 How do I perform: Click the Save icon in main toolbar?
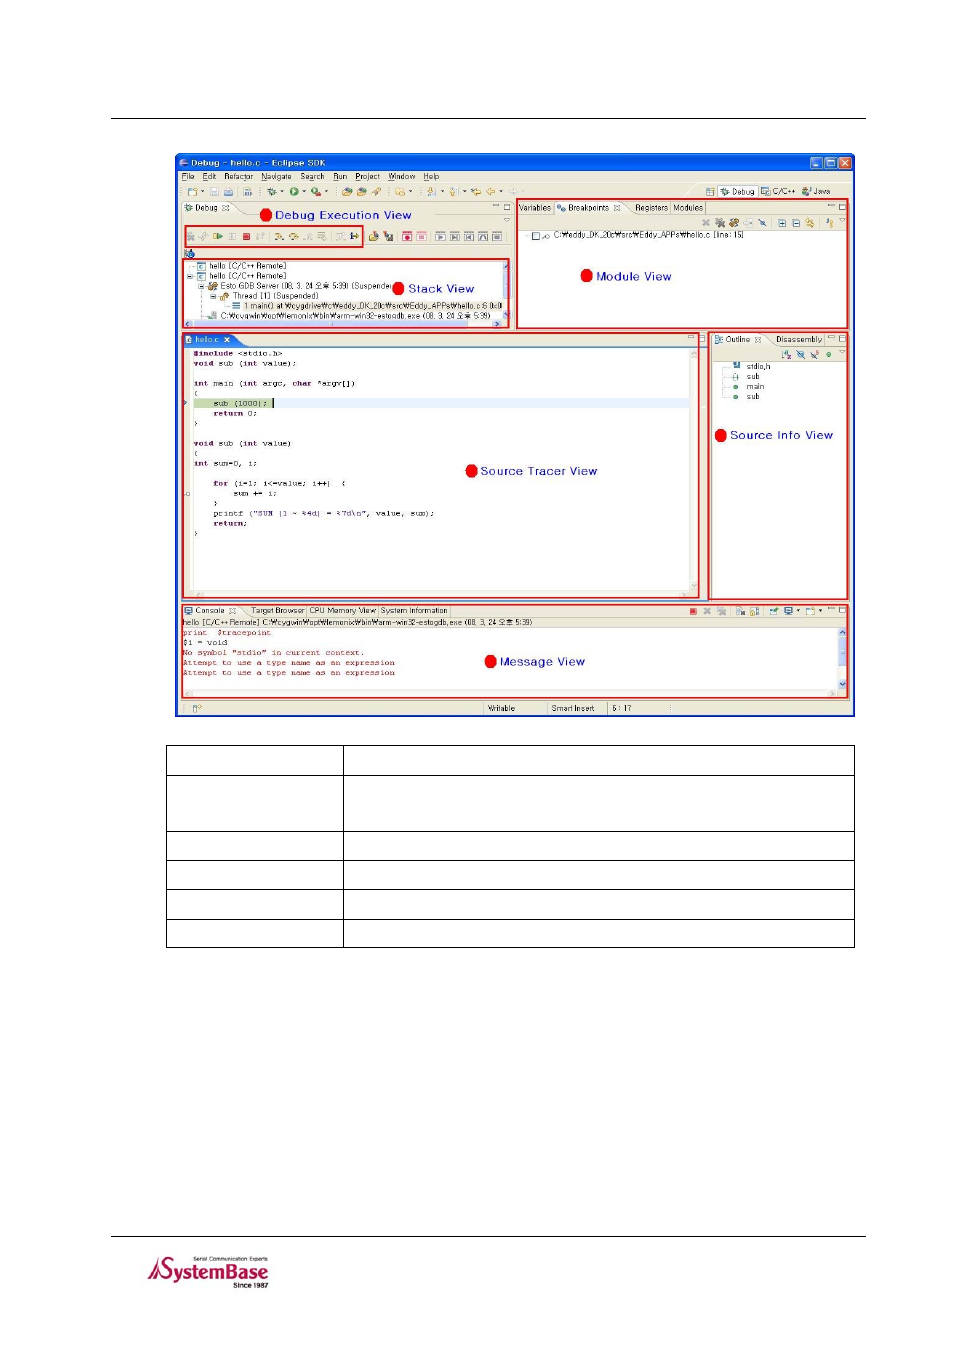point(214,192)
